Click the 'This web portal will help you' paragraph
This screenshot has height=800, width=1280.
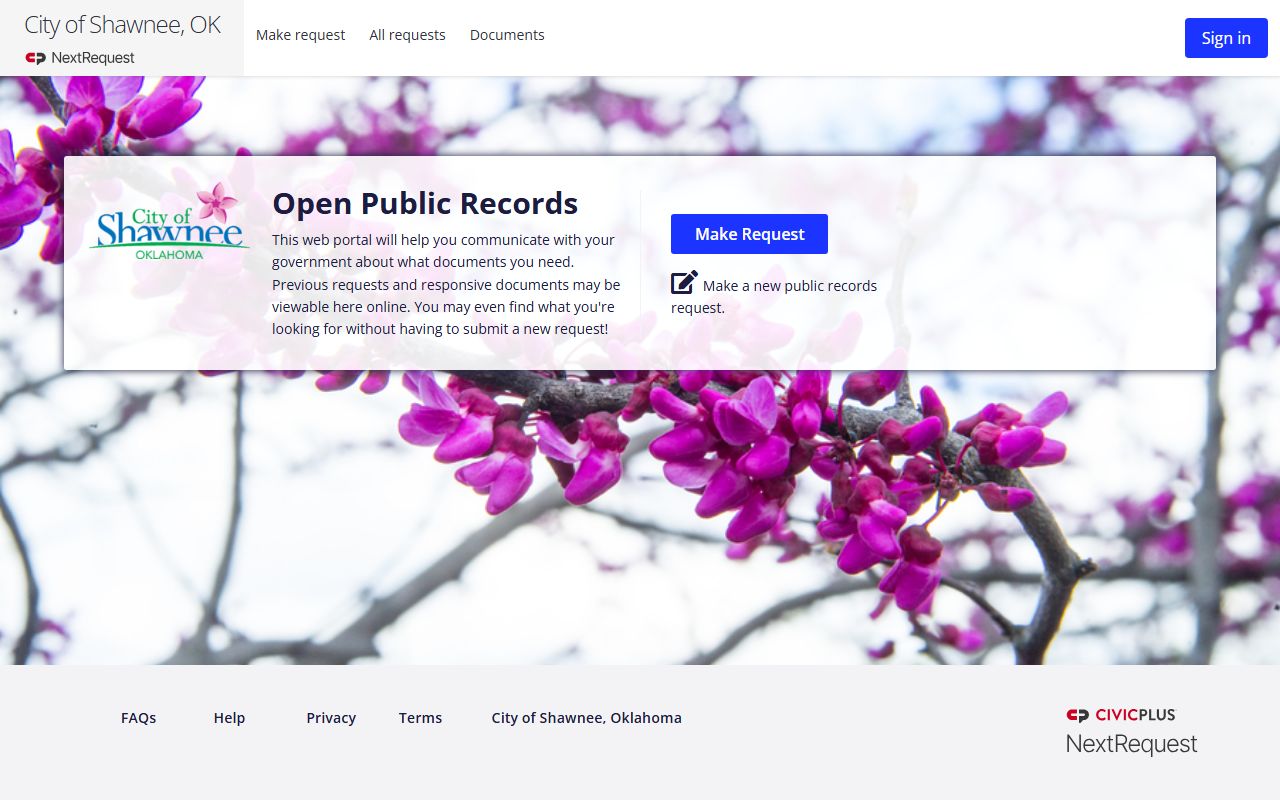click(446, 284)
